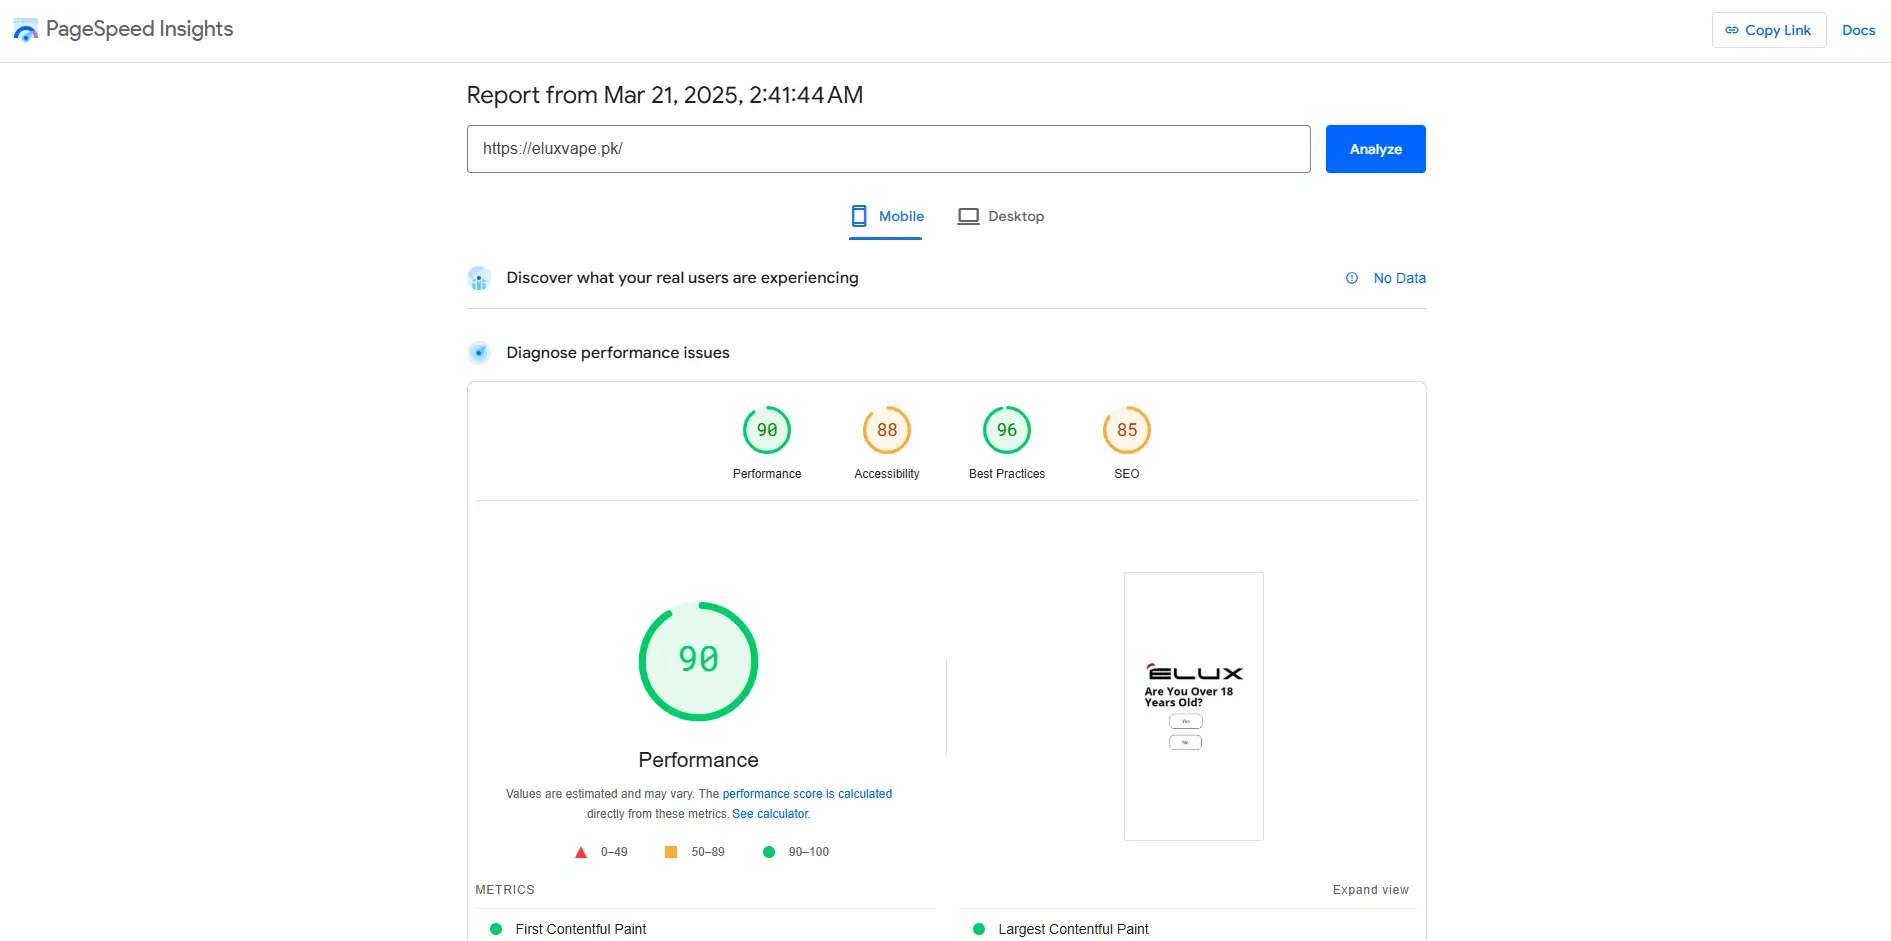
Task: Select the desktop monitor icon
Action: [968, 216]
